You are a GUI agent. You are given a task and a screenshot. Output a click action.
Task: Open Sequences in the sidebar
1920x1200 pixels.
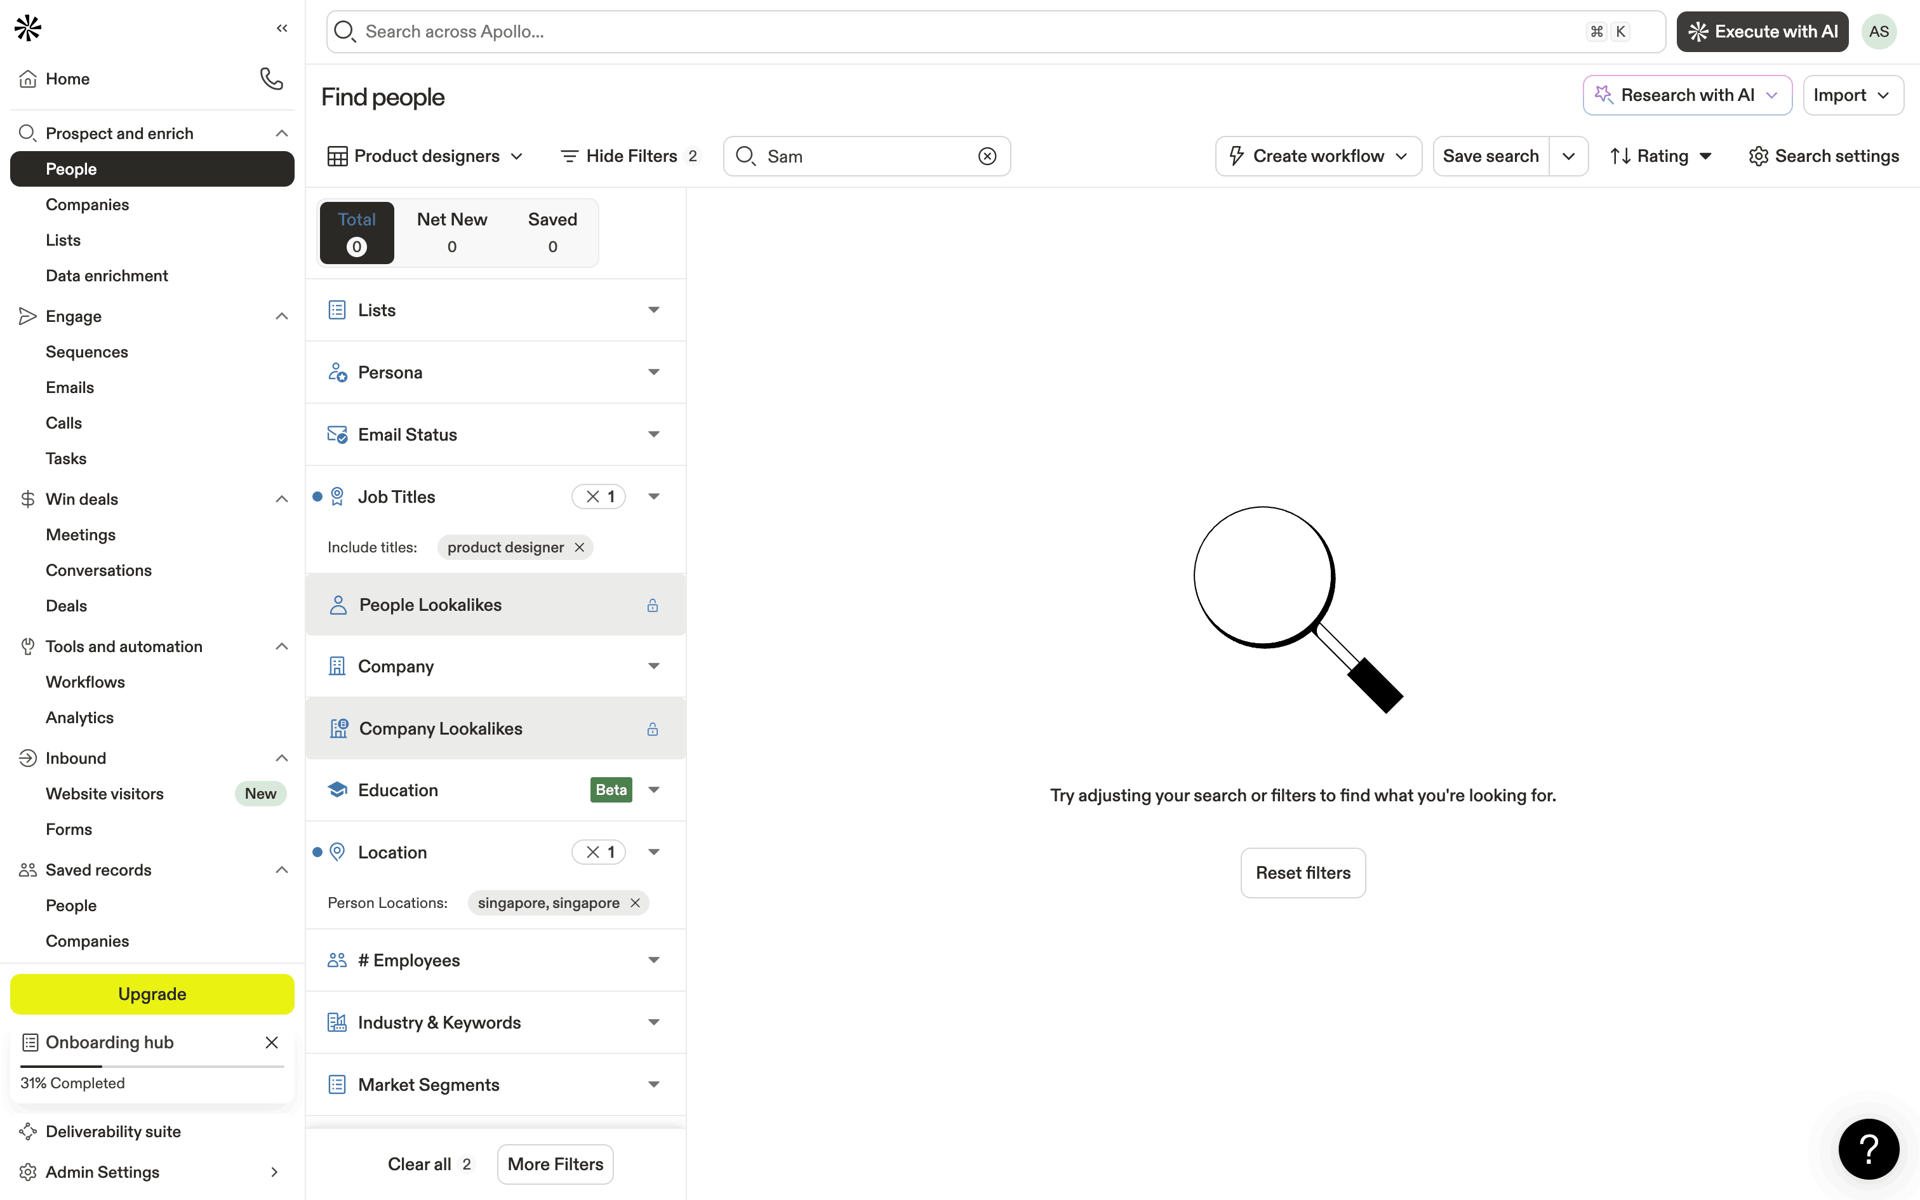click(x=87, y=352)
